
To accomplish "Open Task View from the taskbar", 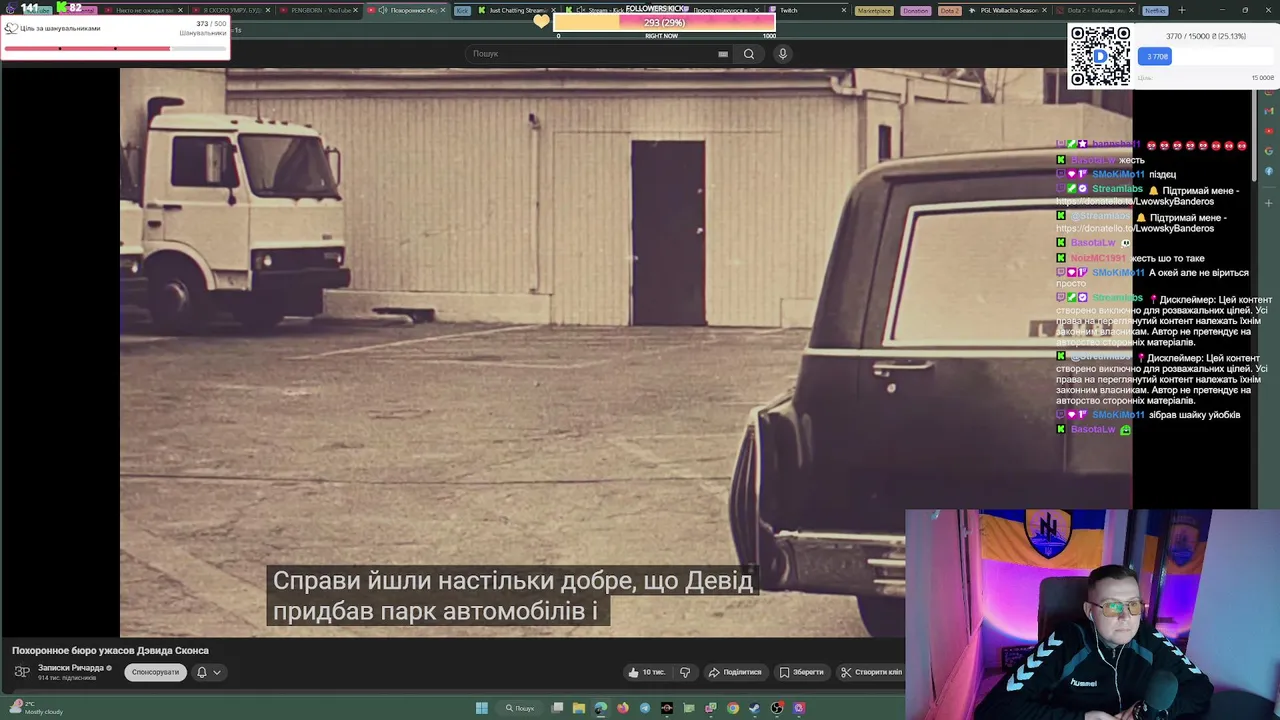I will click(x=557, y=708).
